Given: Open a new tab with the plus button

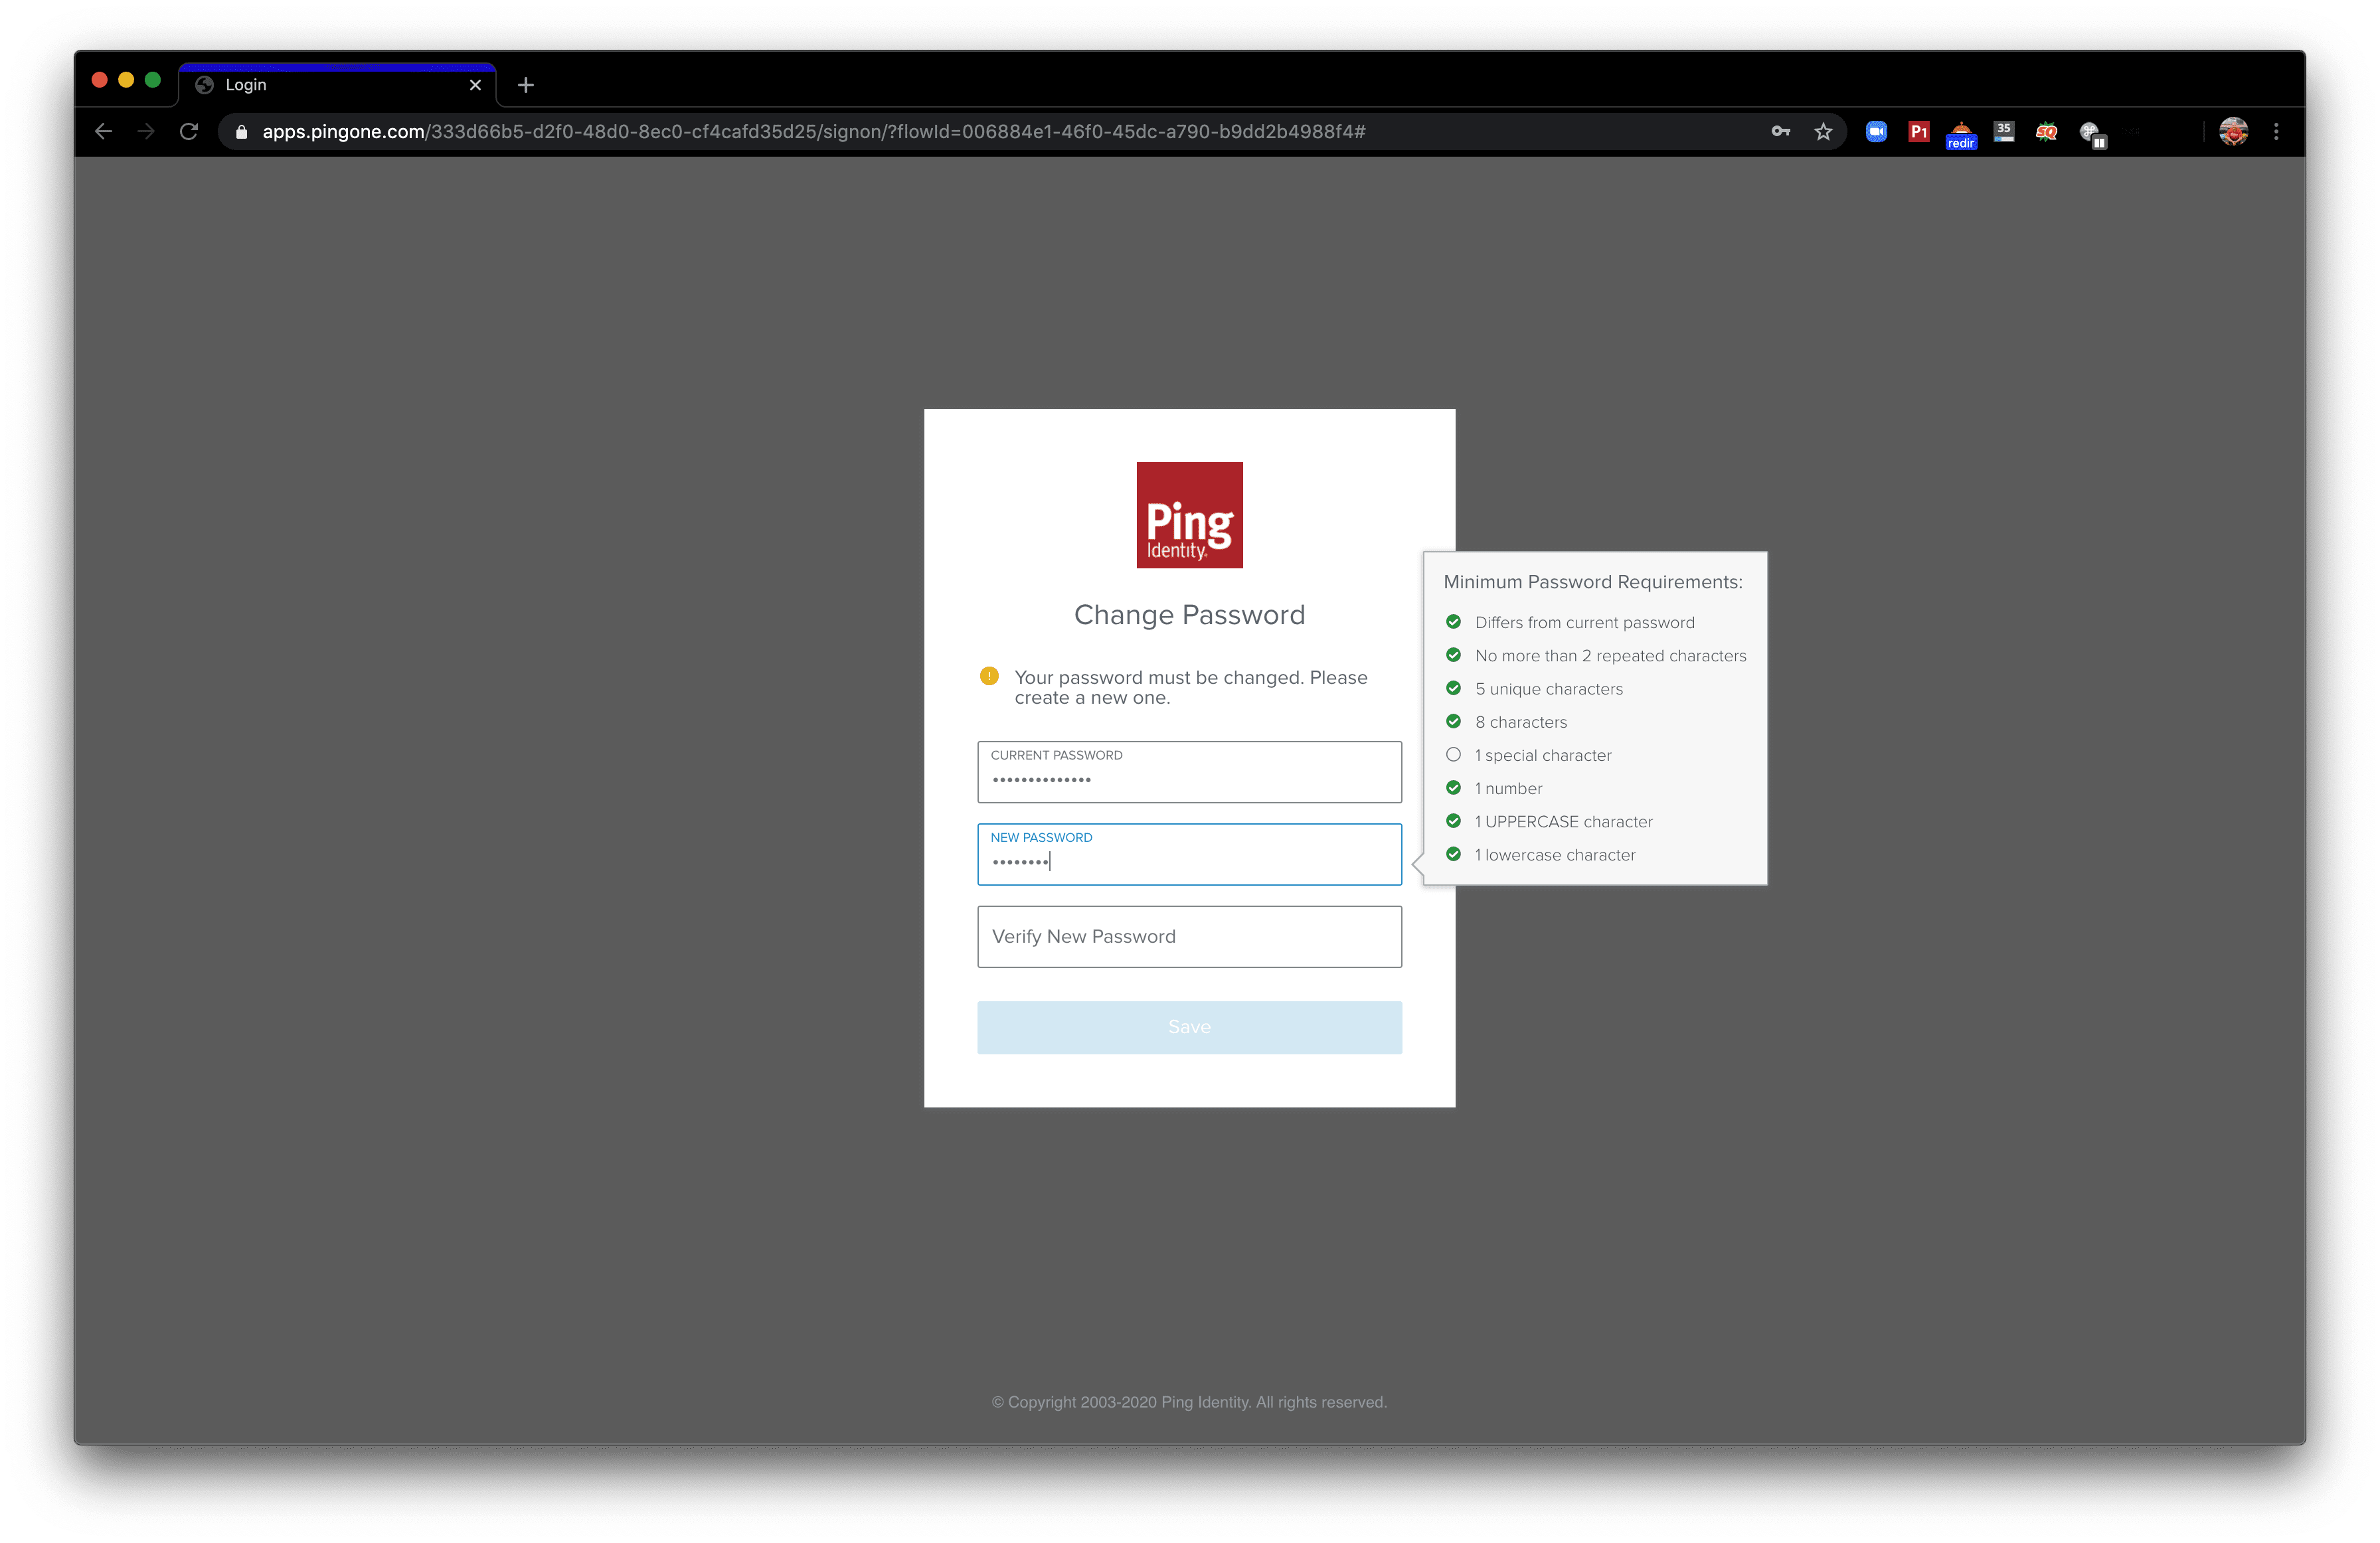Looking at the screenshot, I should (526, 85).
